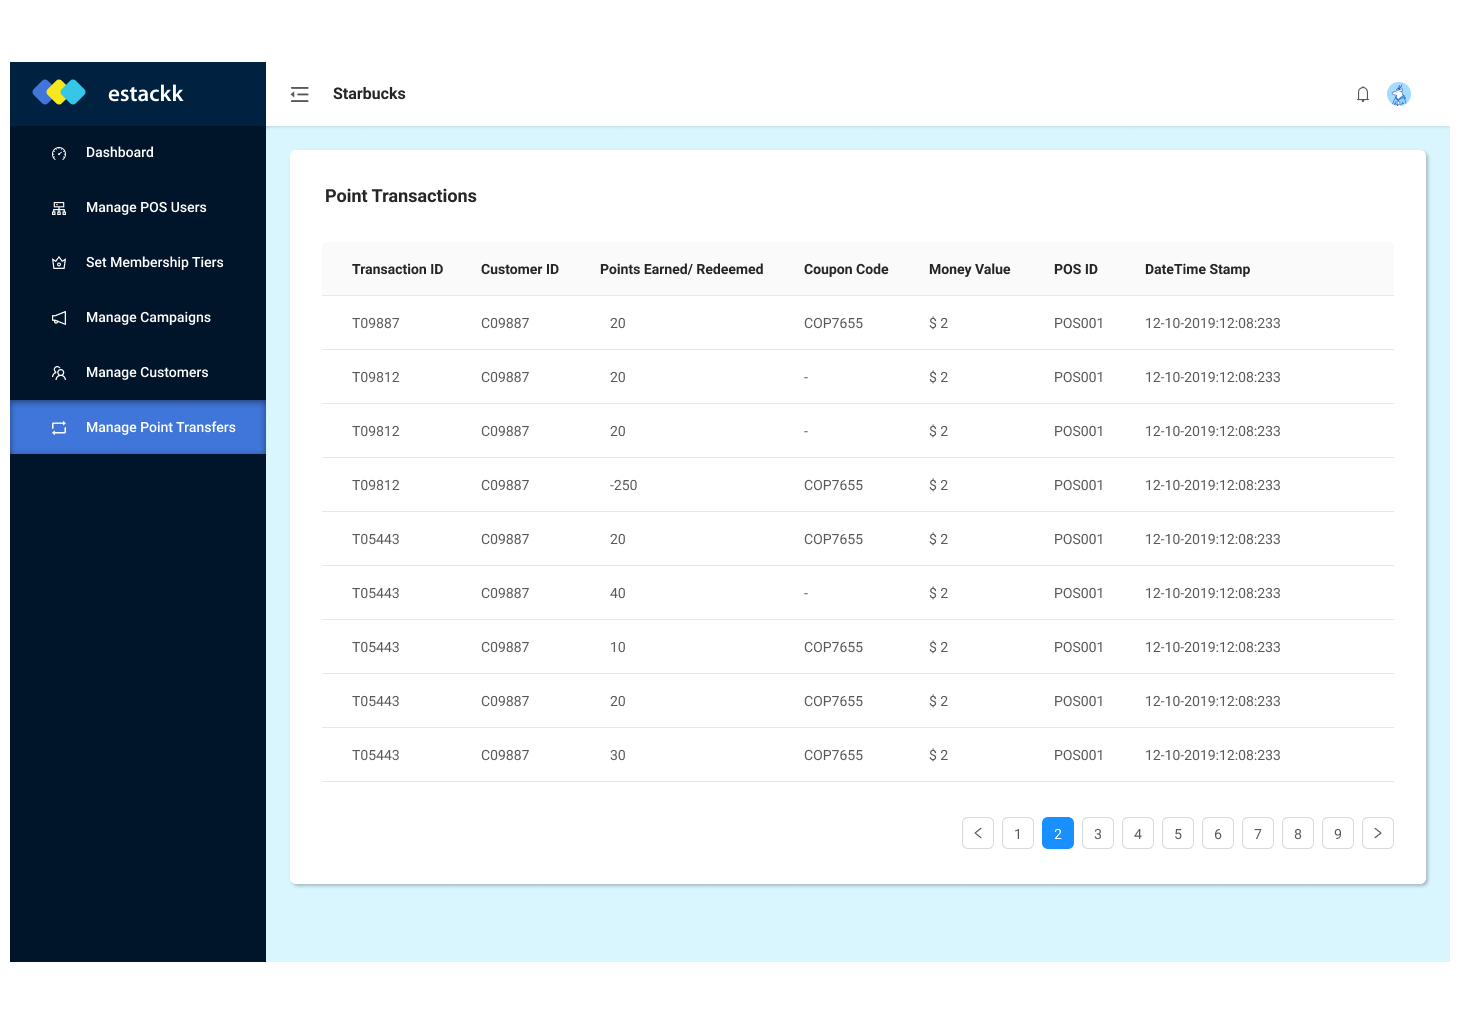
Task: Click the Manage Point Transfers swap icon
Action: click(x=59, y=428)
